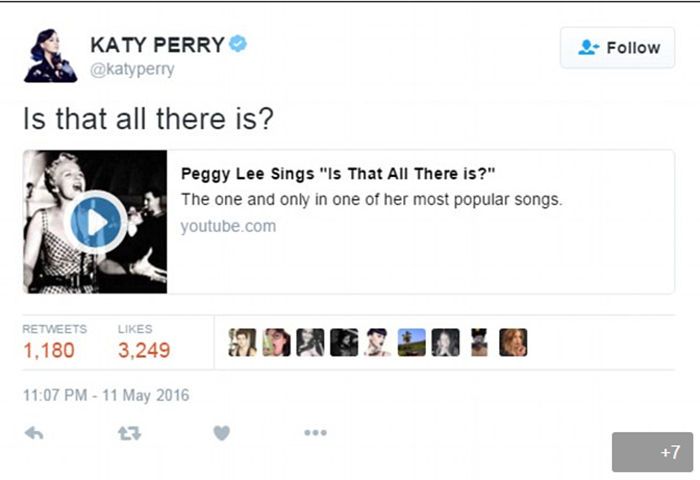700x480 pixels.
Task: Play the Peggy Lee video
Action: [95, 222]
